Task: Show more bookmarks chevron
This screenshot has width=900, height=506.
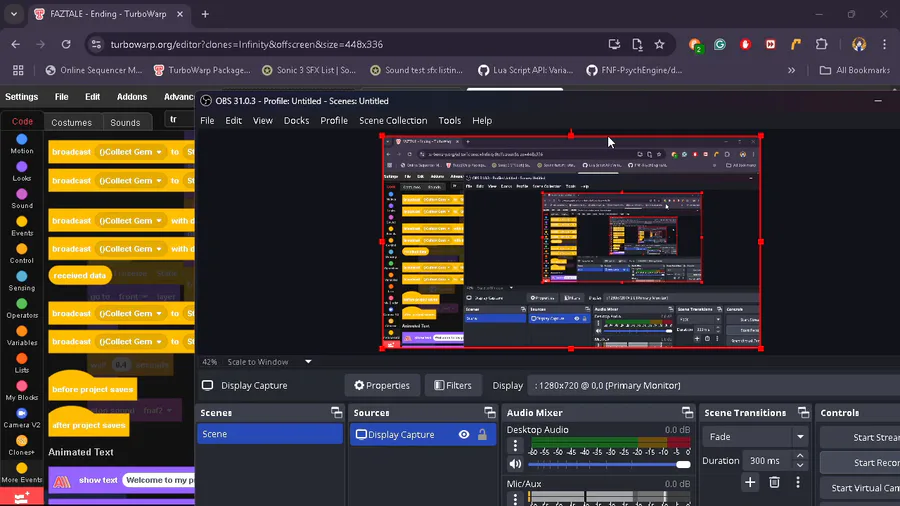Action: pos(792,71)
